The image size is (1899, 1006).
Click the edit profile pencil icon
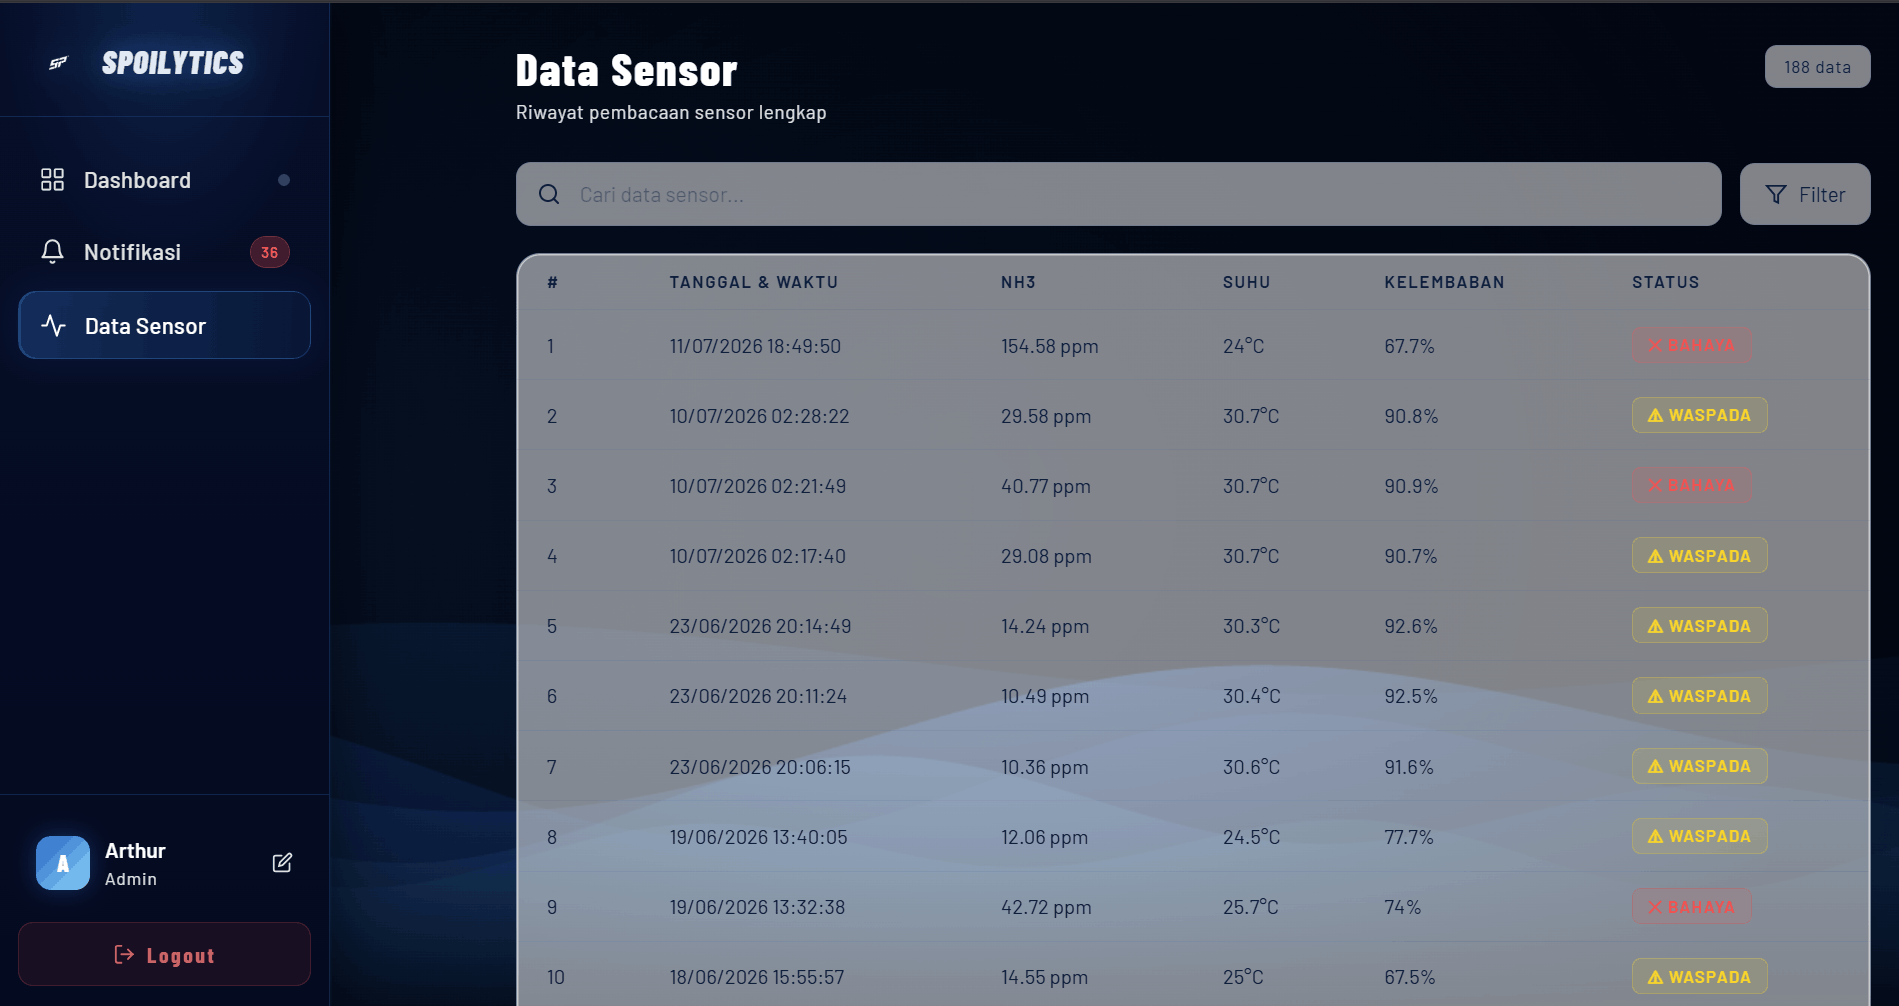282,863
